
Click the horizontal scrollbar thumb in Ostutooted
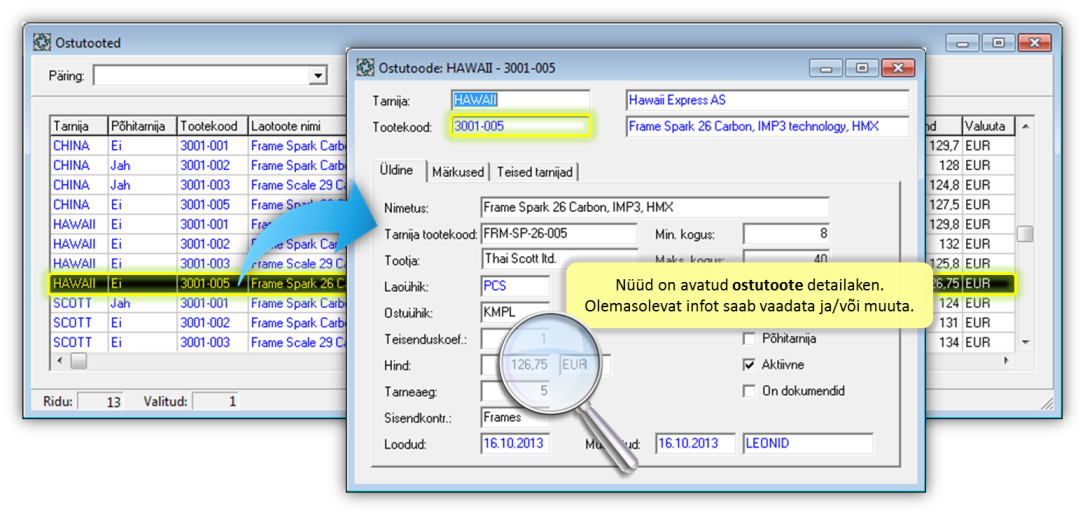click(78, 361)
